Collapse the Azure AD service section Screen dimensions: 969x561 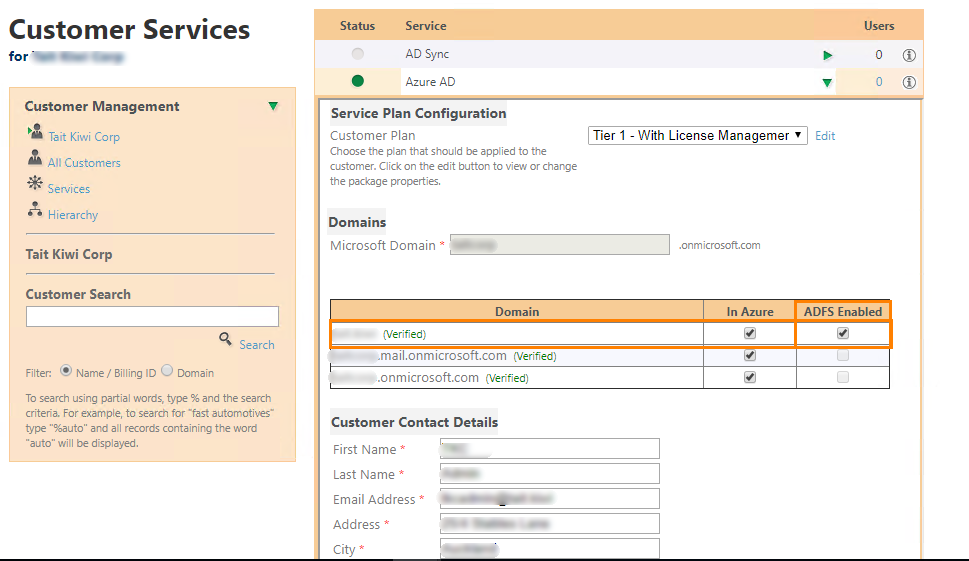click(x=827, y=83)
